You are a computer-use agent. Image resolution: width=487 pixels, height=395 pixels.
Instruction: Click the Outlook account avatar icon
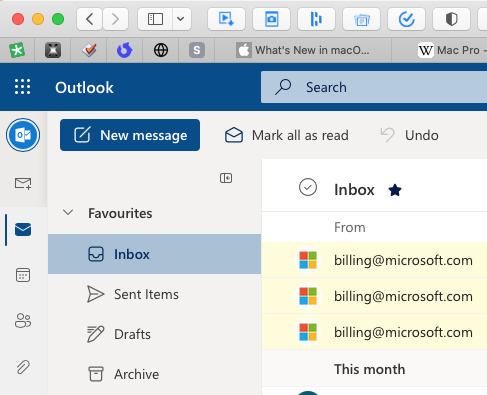(23, 135)
